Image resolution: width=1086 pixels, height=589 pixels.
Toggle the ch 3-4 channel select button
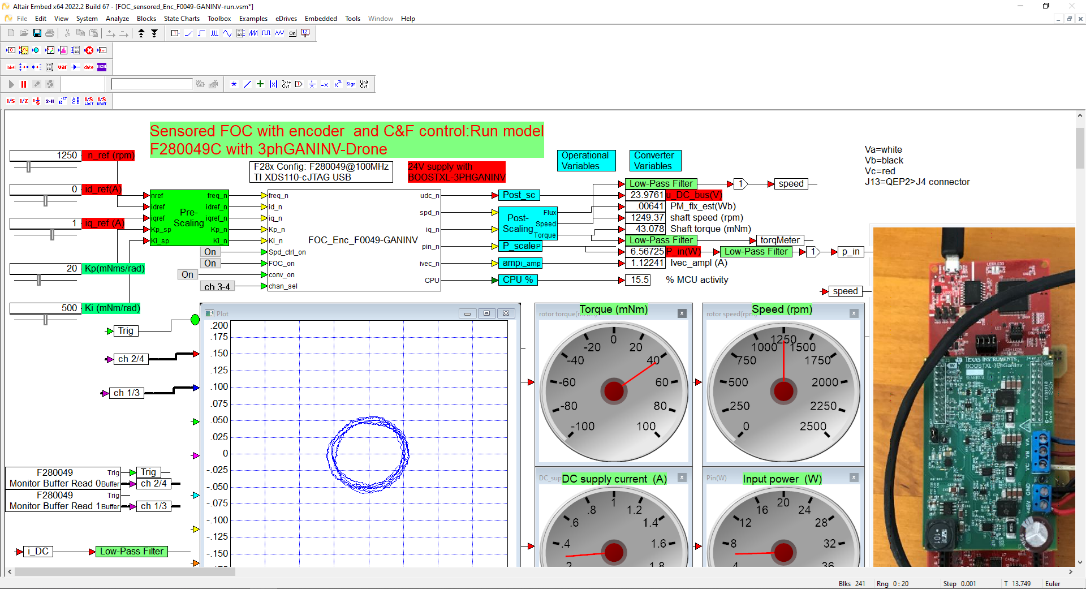[x=217, y=286]
